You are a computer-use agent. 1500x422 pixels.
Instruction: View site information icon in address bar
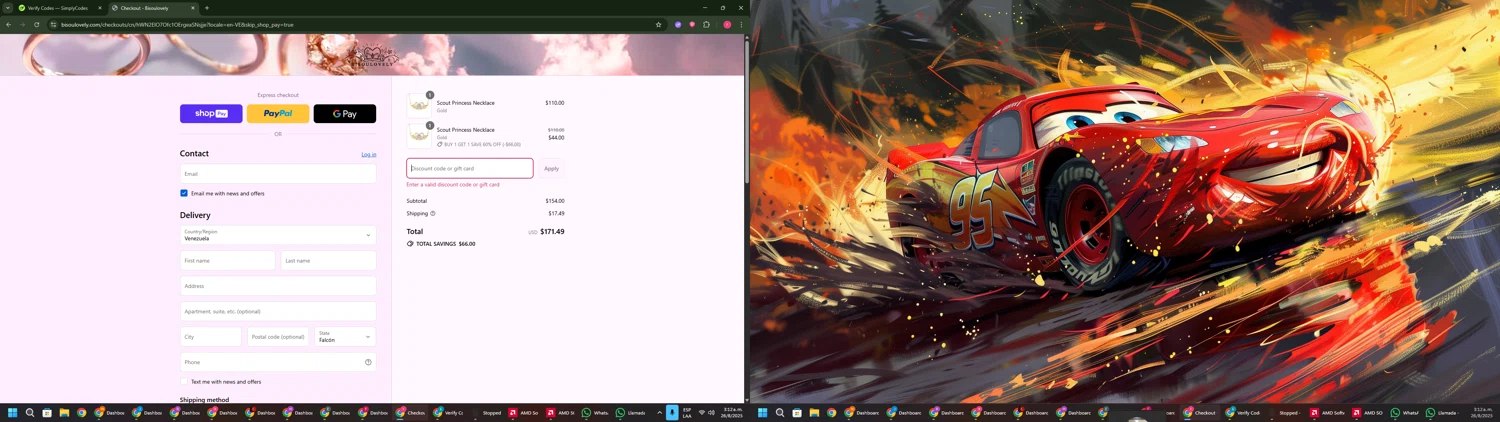[x=54, y=24]
